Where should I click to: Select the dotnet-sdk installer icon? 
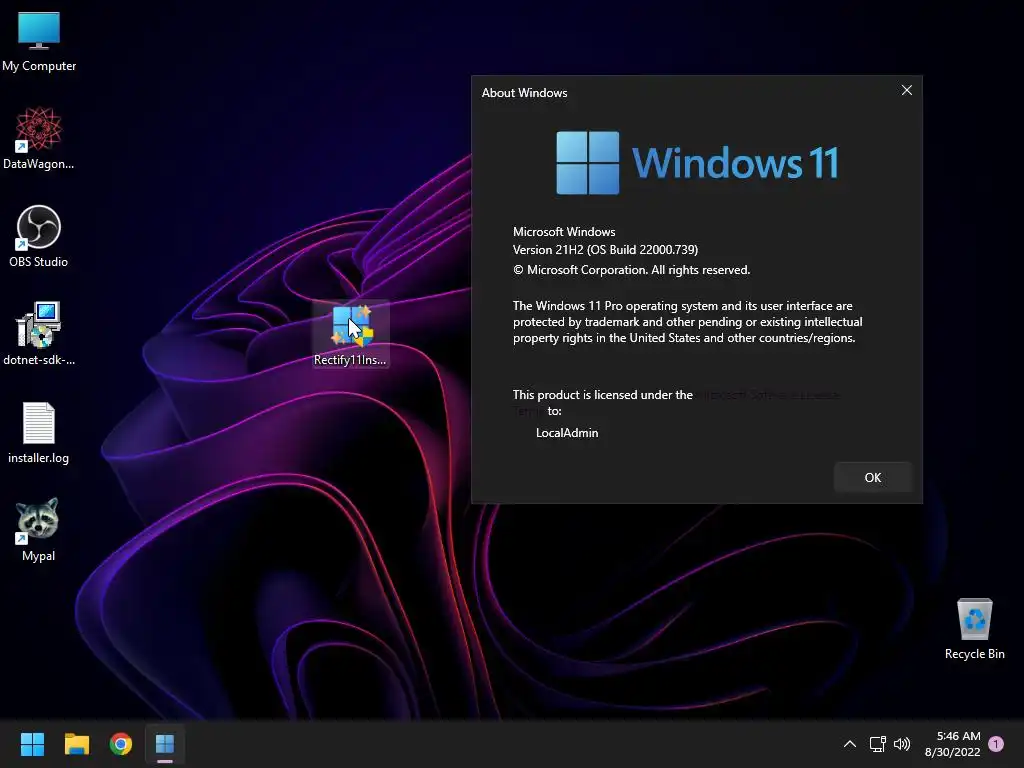(x=39, y=334)
